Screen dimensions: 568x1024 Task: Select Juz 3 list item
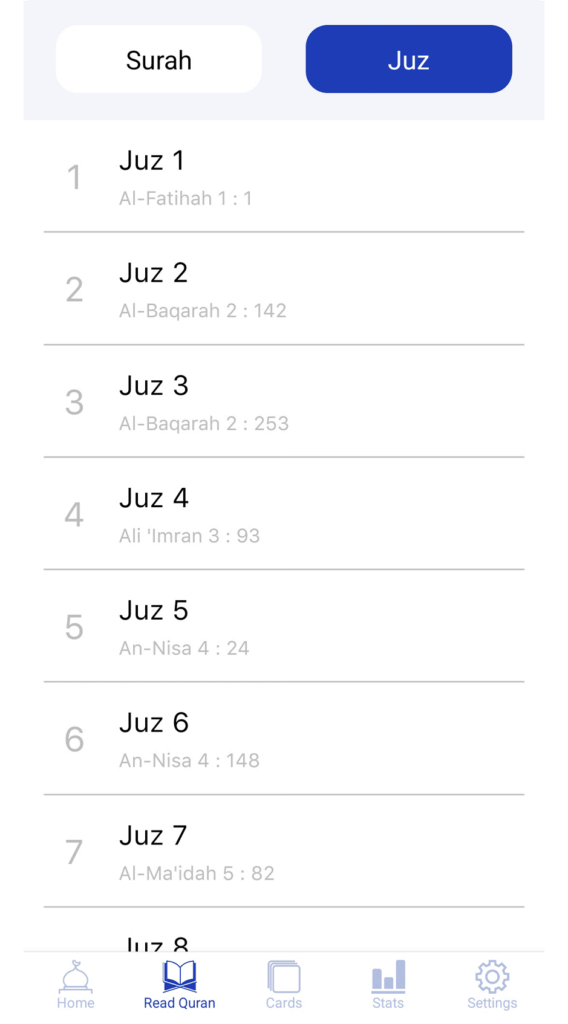[x=284, y=401]
